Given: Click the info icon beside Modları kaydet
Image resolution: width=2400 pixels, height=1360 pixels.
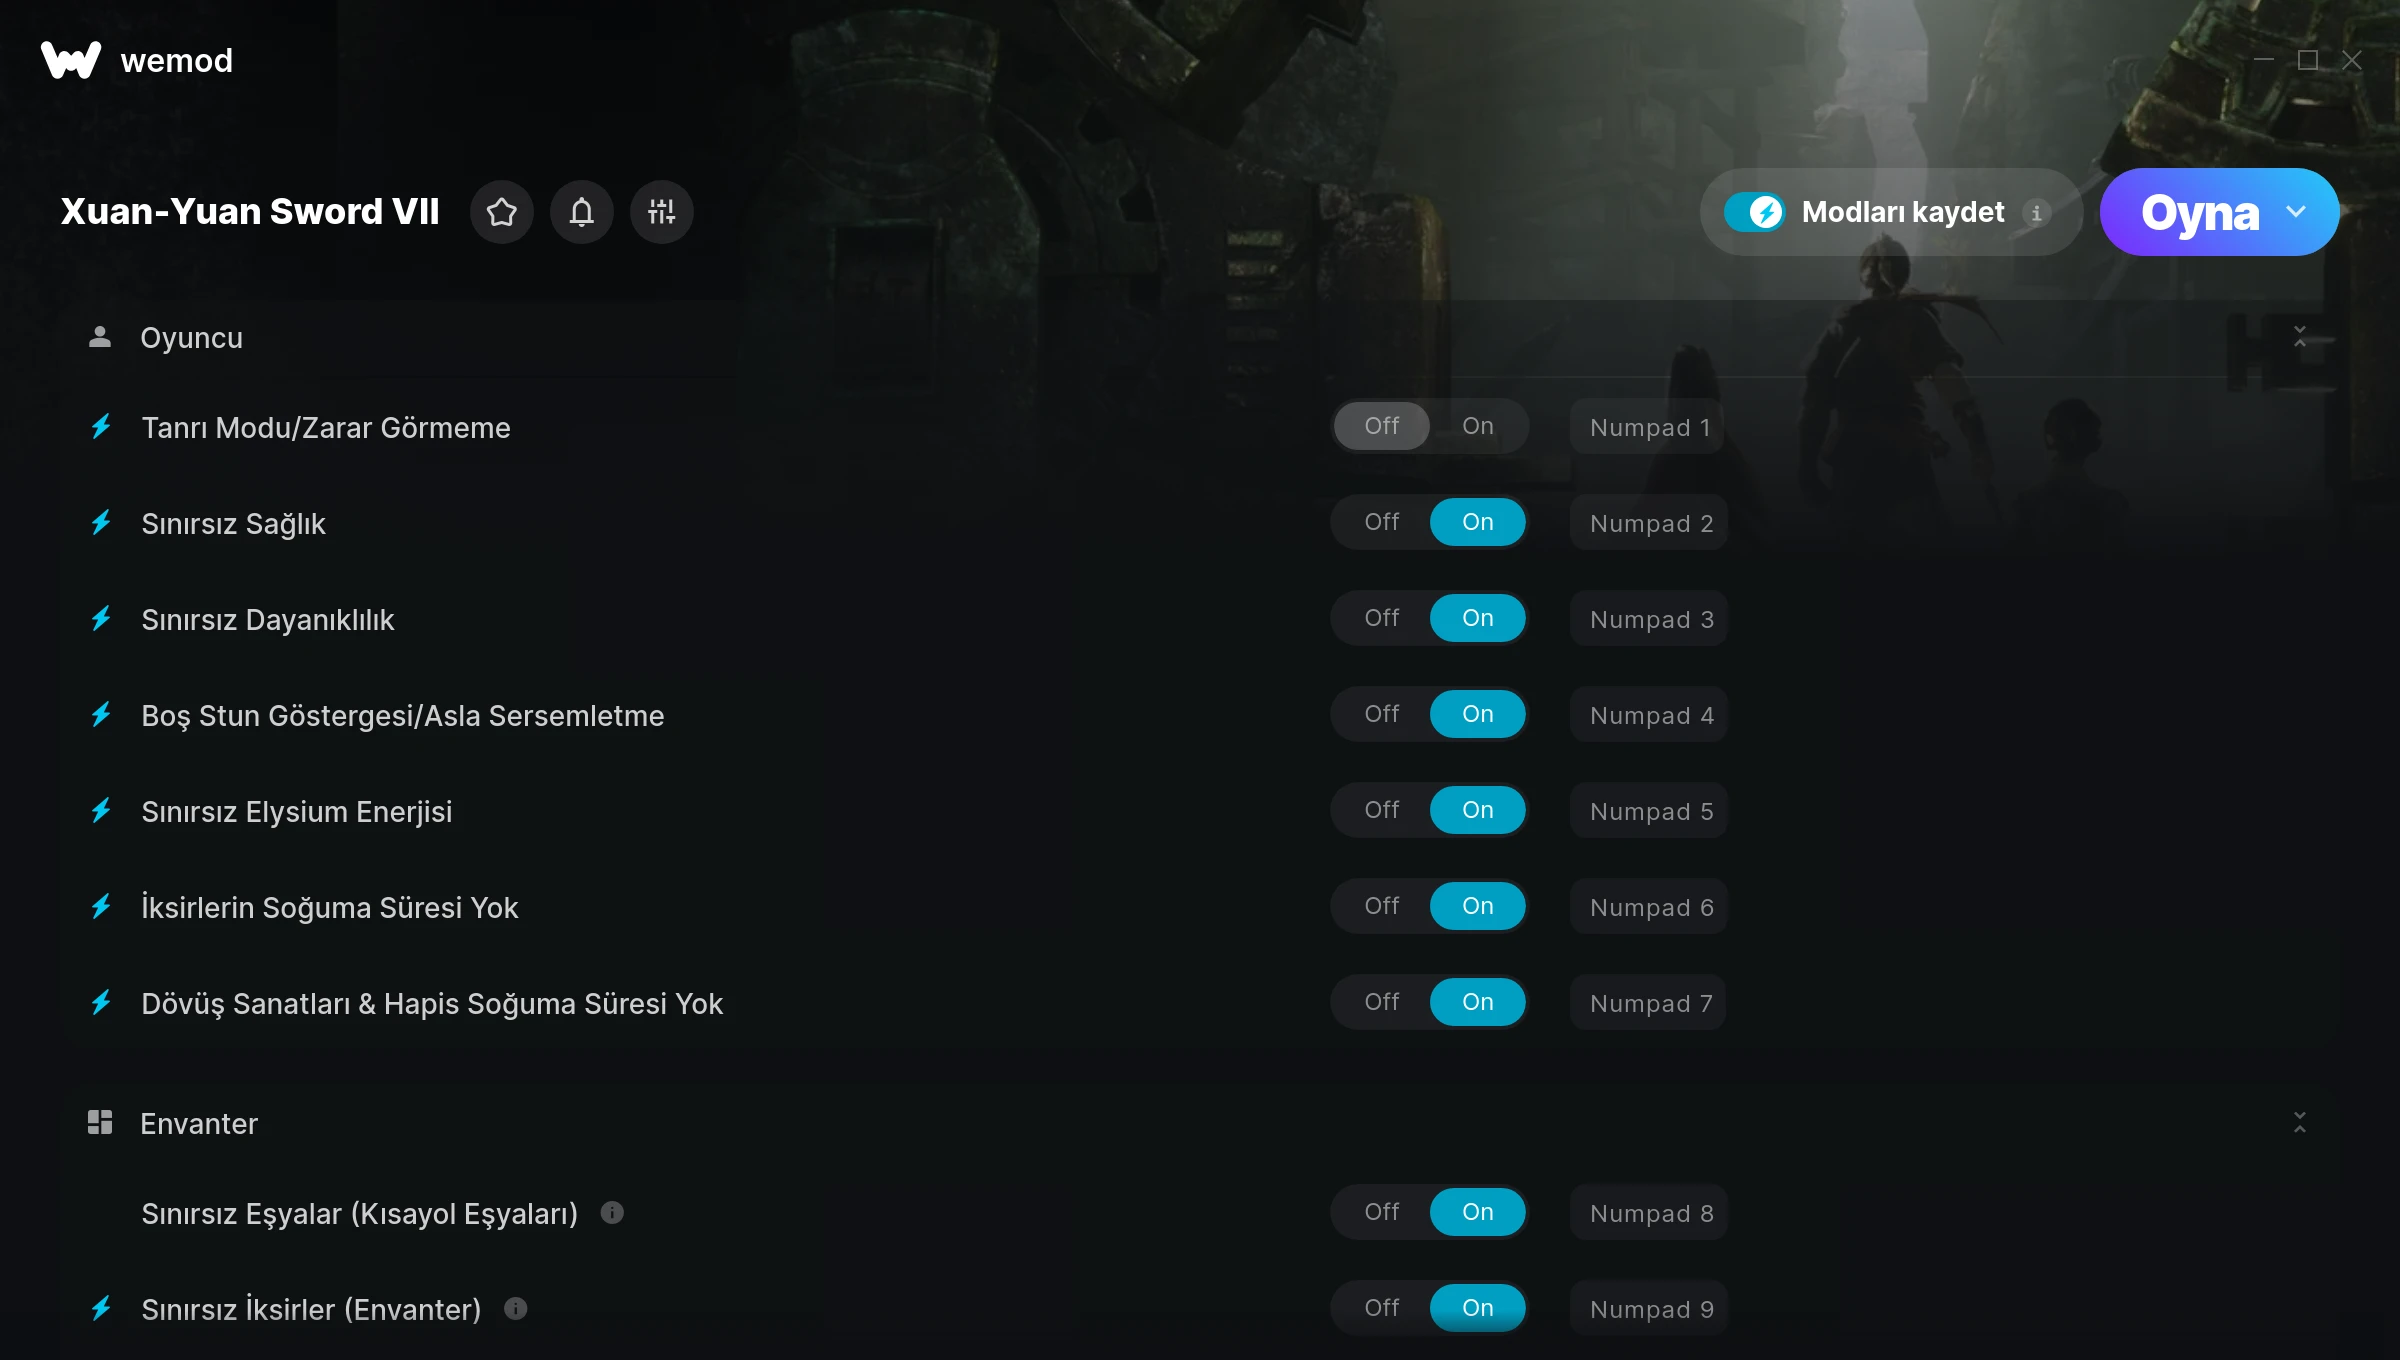Looking at the screenshot, I should pos(2036,213).
